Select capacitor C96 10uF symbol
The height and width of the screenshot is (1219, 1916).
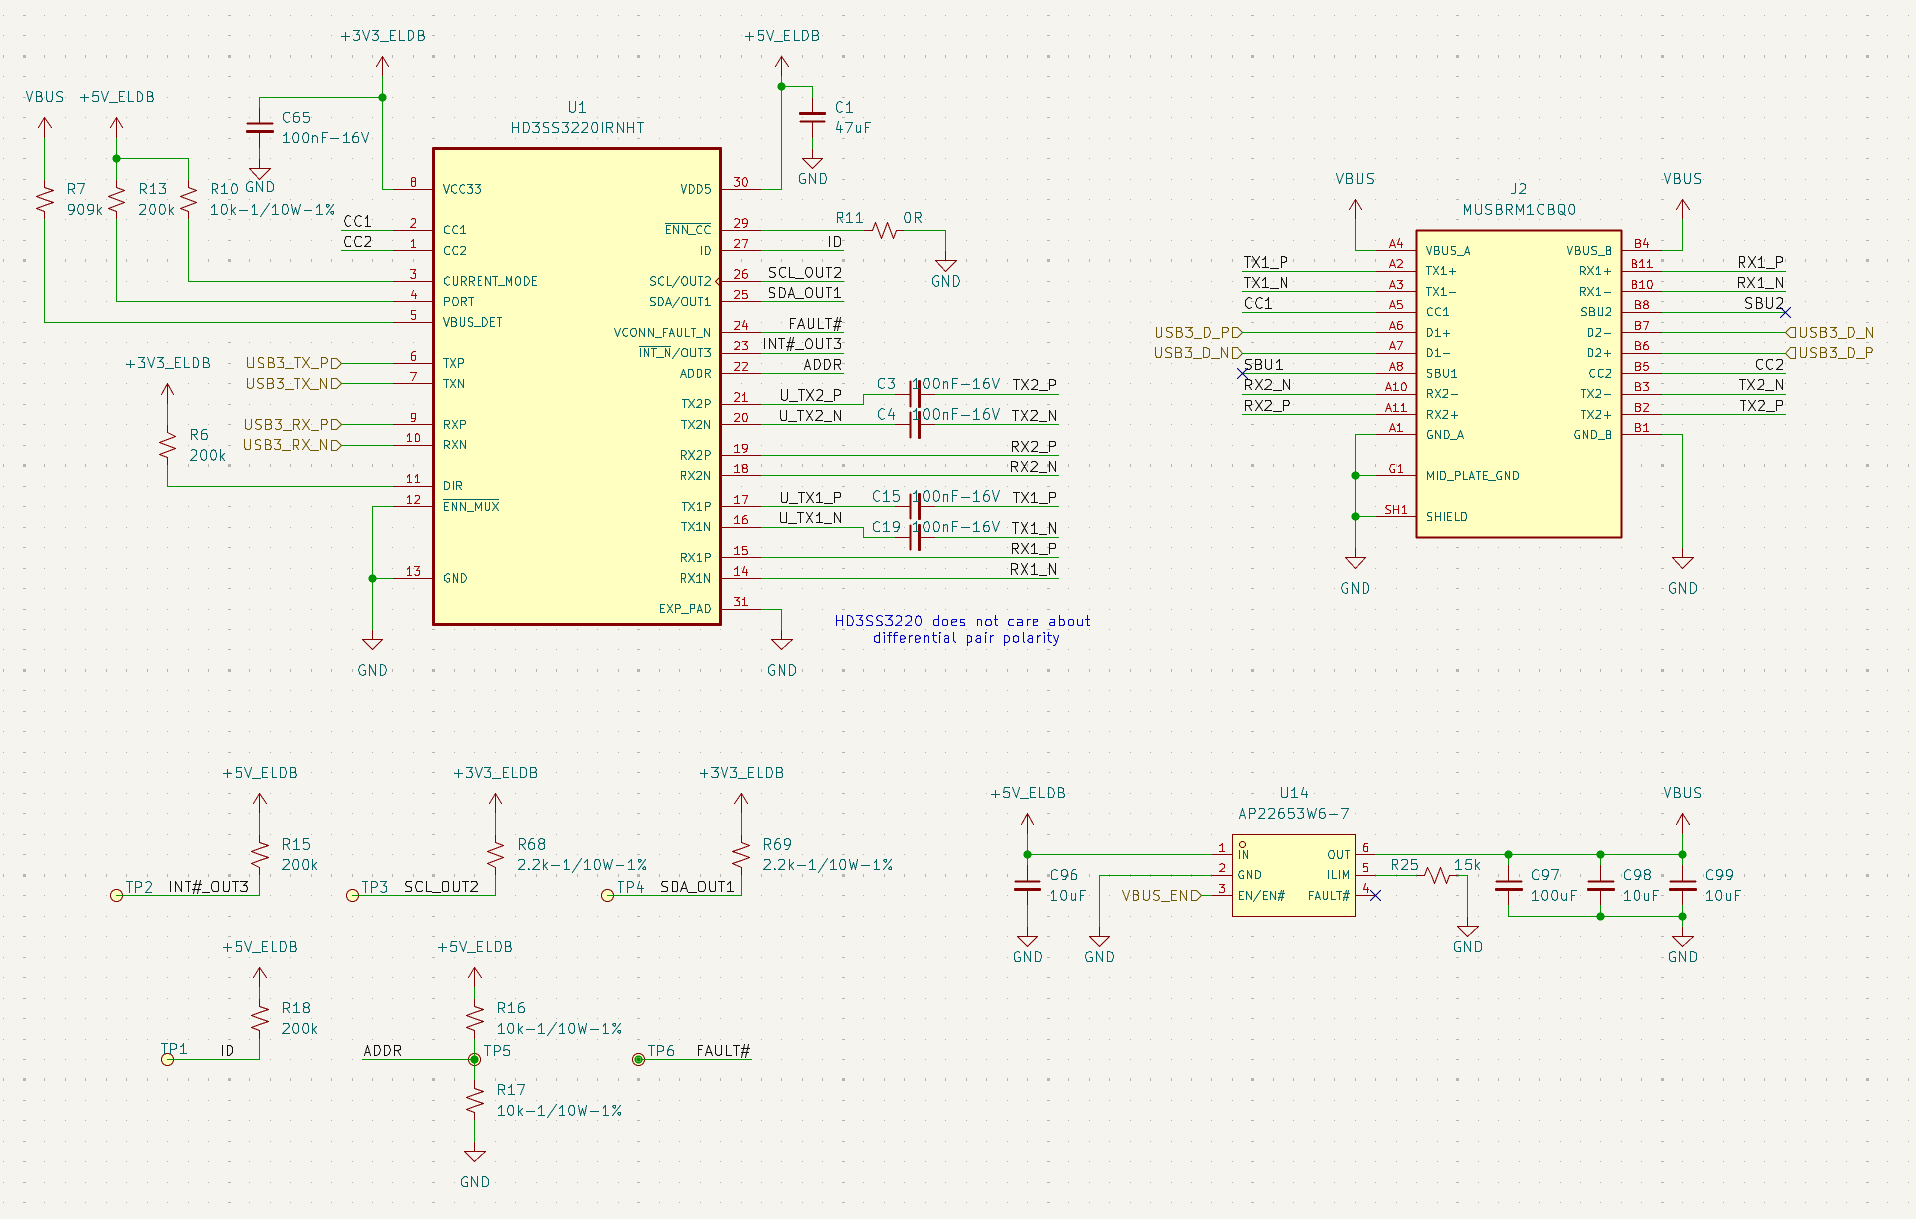click(x=1027, y=885)
